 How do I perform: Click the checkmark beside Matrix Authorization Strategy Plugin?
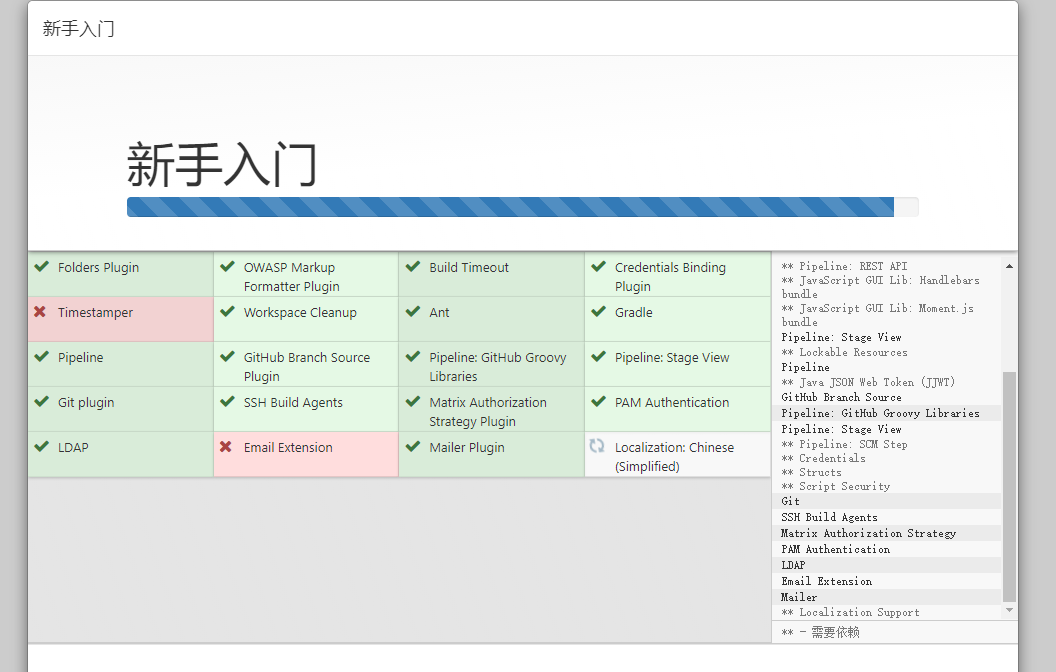tap(413, 402)
